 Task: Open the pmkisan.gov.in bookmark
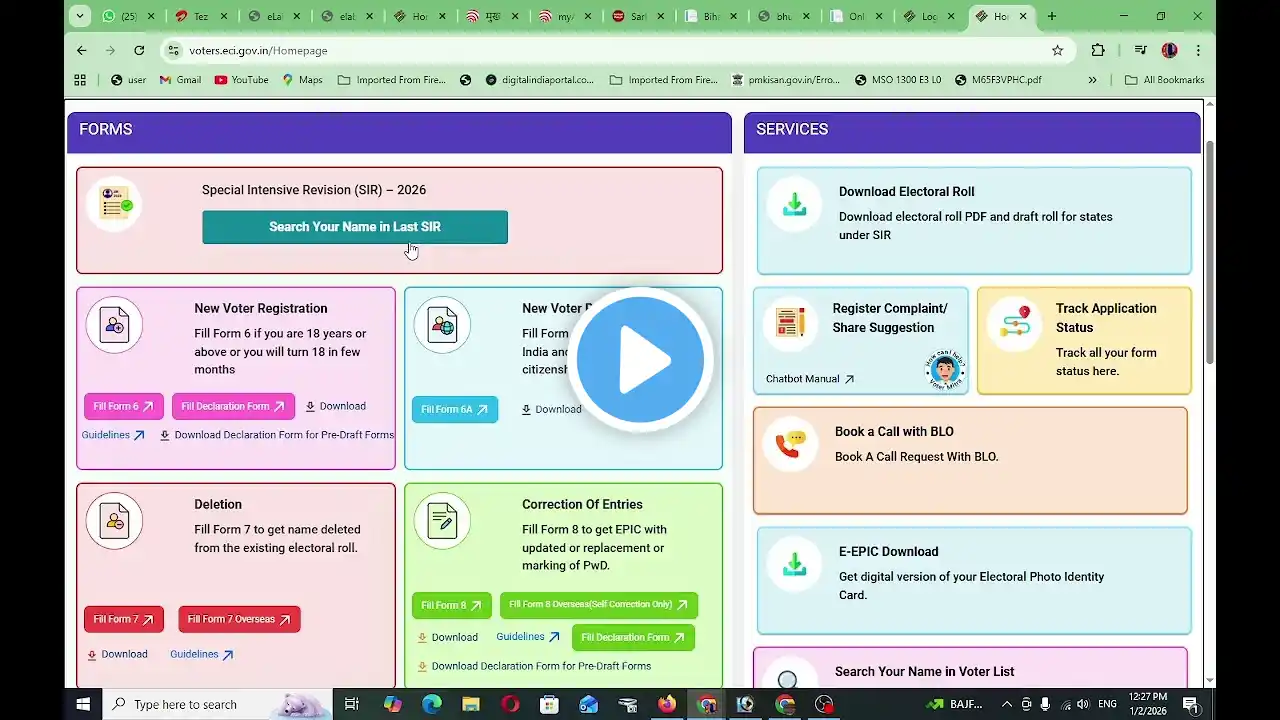[x=786, y=80]
